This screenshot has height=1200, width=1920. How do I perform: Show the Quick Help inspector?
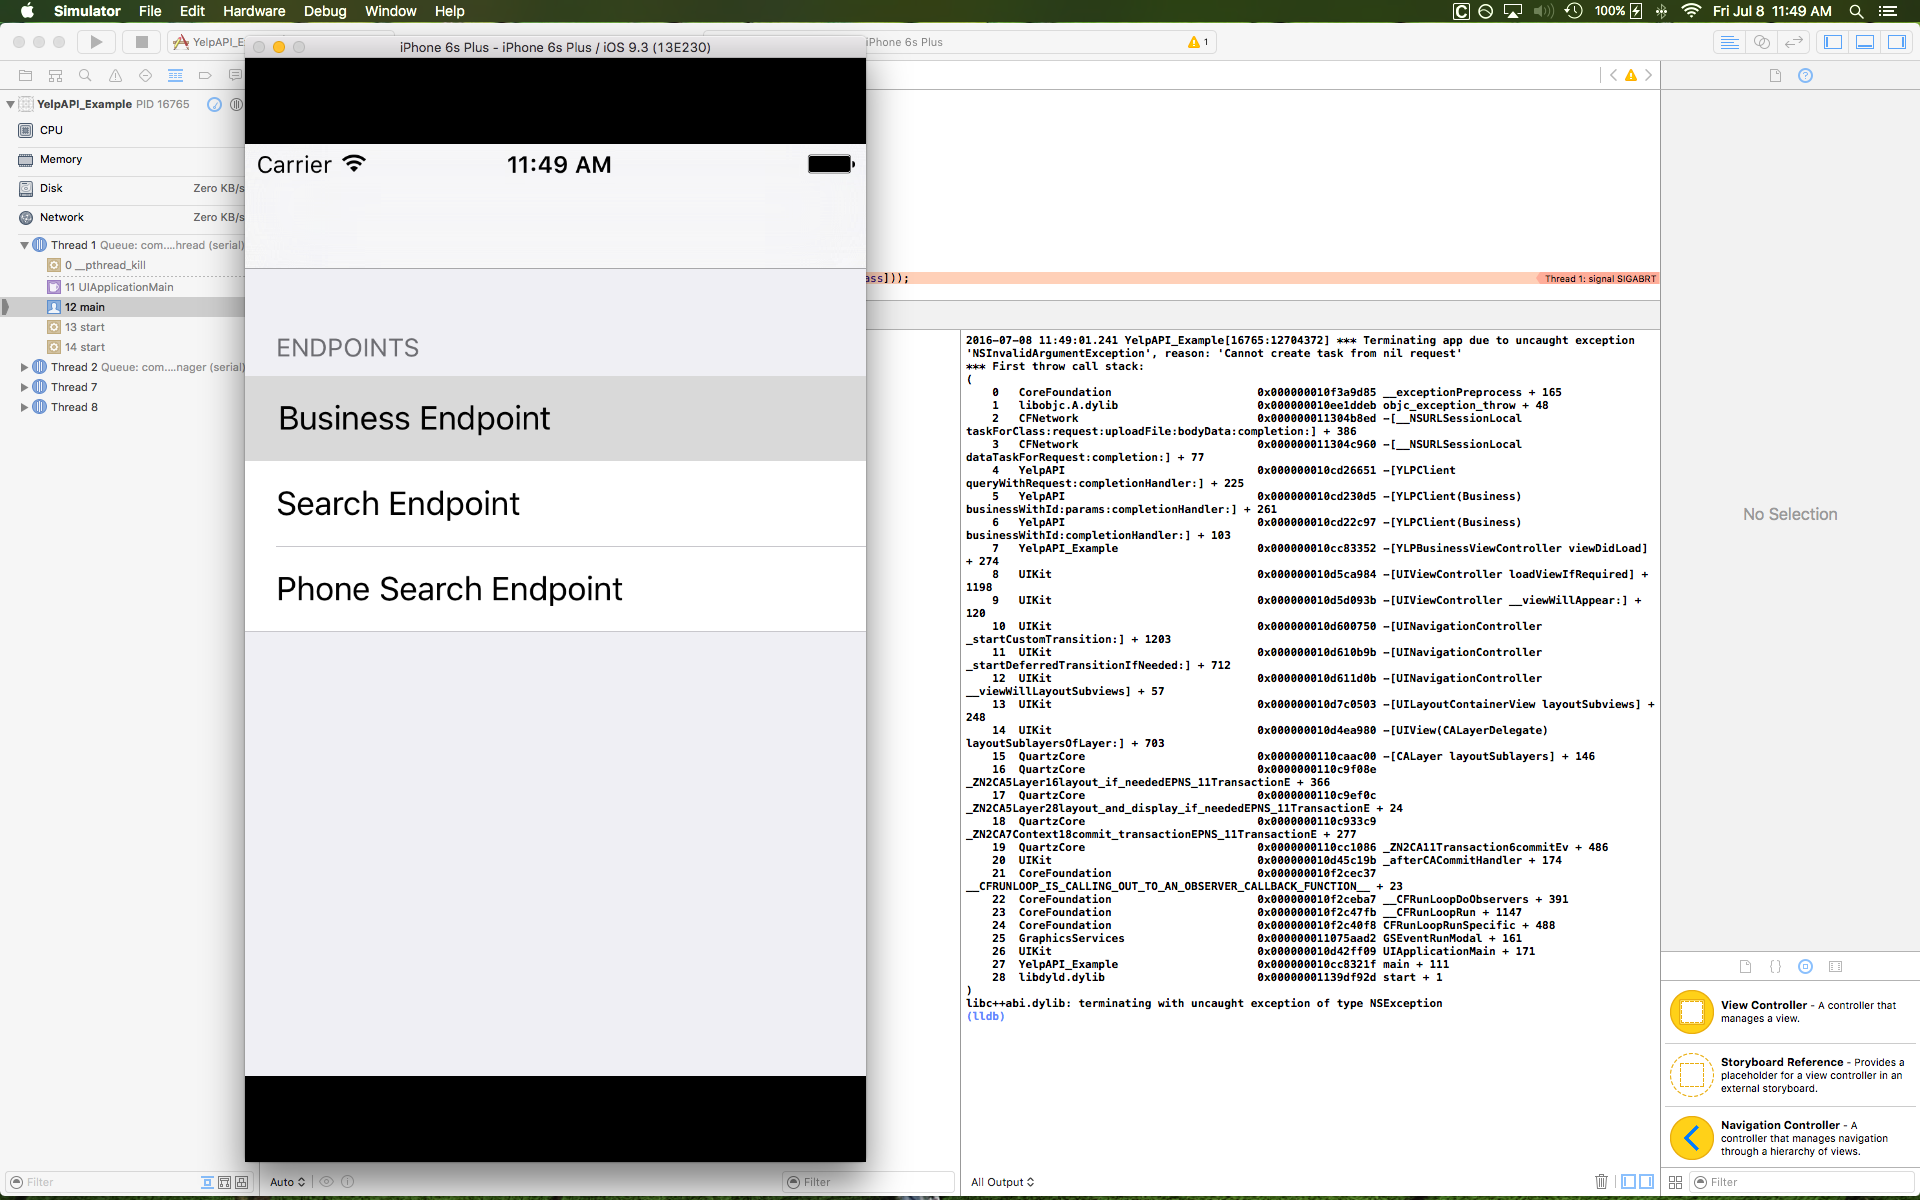[1805, 76]
